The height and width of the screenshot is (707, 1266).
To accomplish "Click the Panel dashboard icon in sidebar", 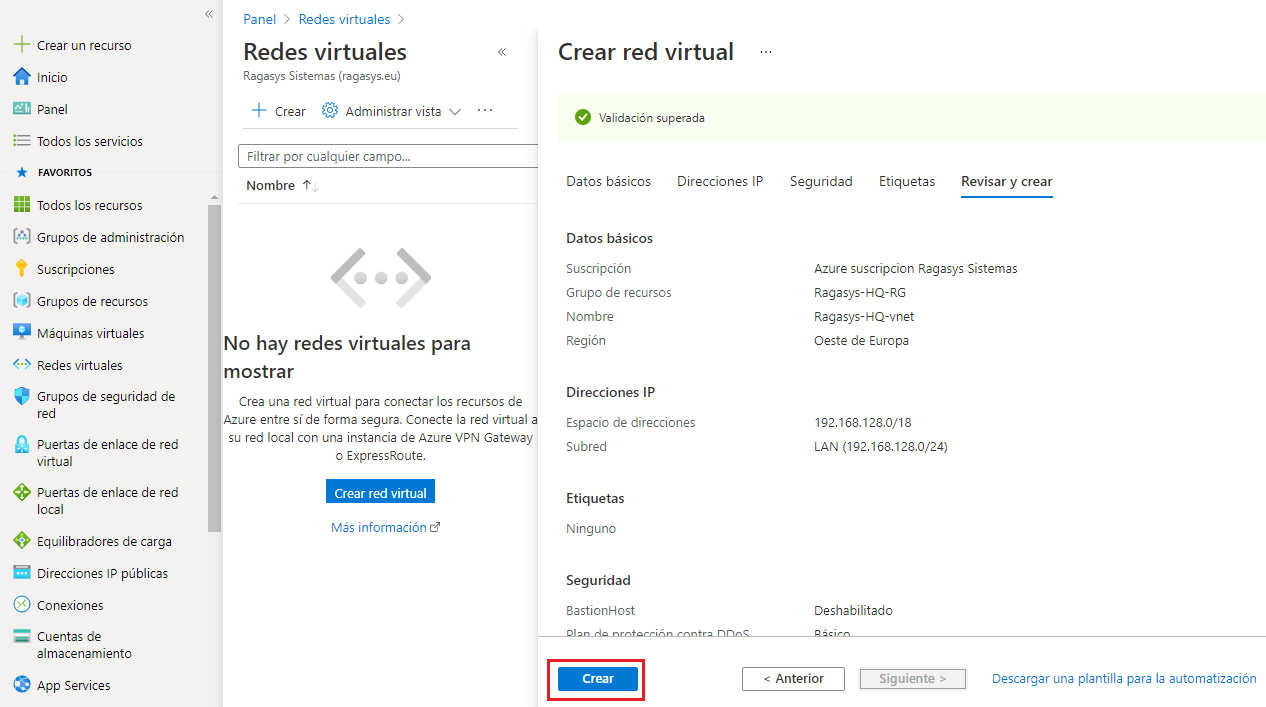I will click(x=21, y=109).
